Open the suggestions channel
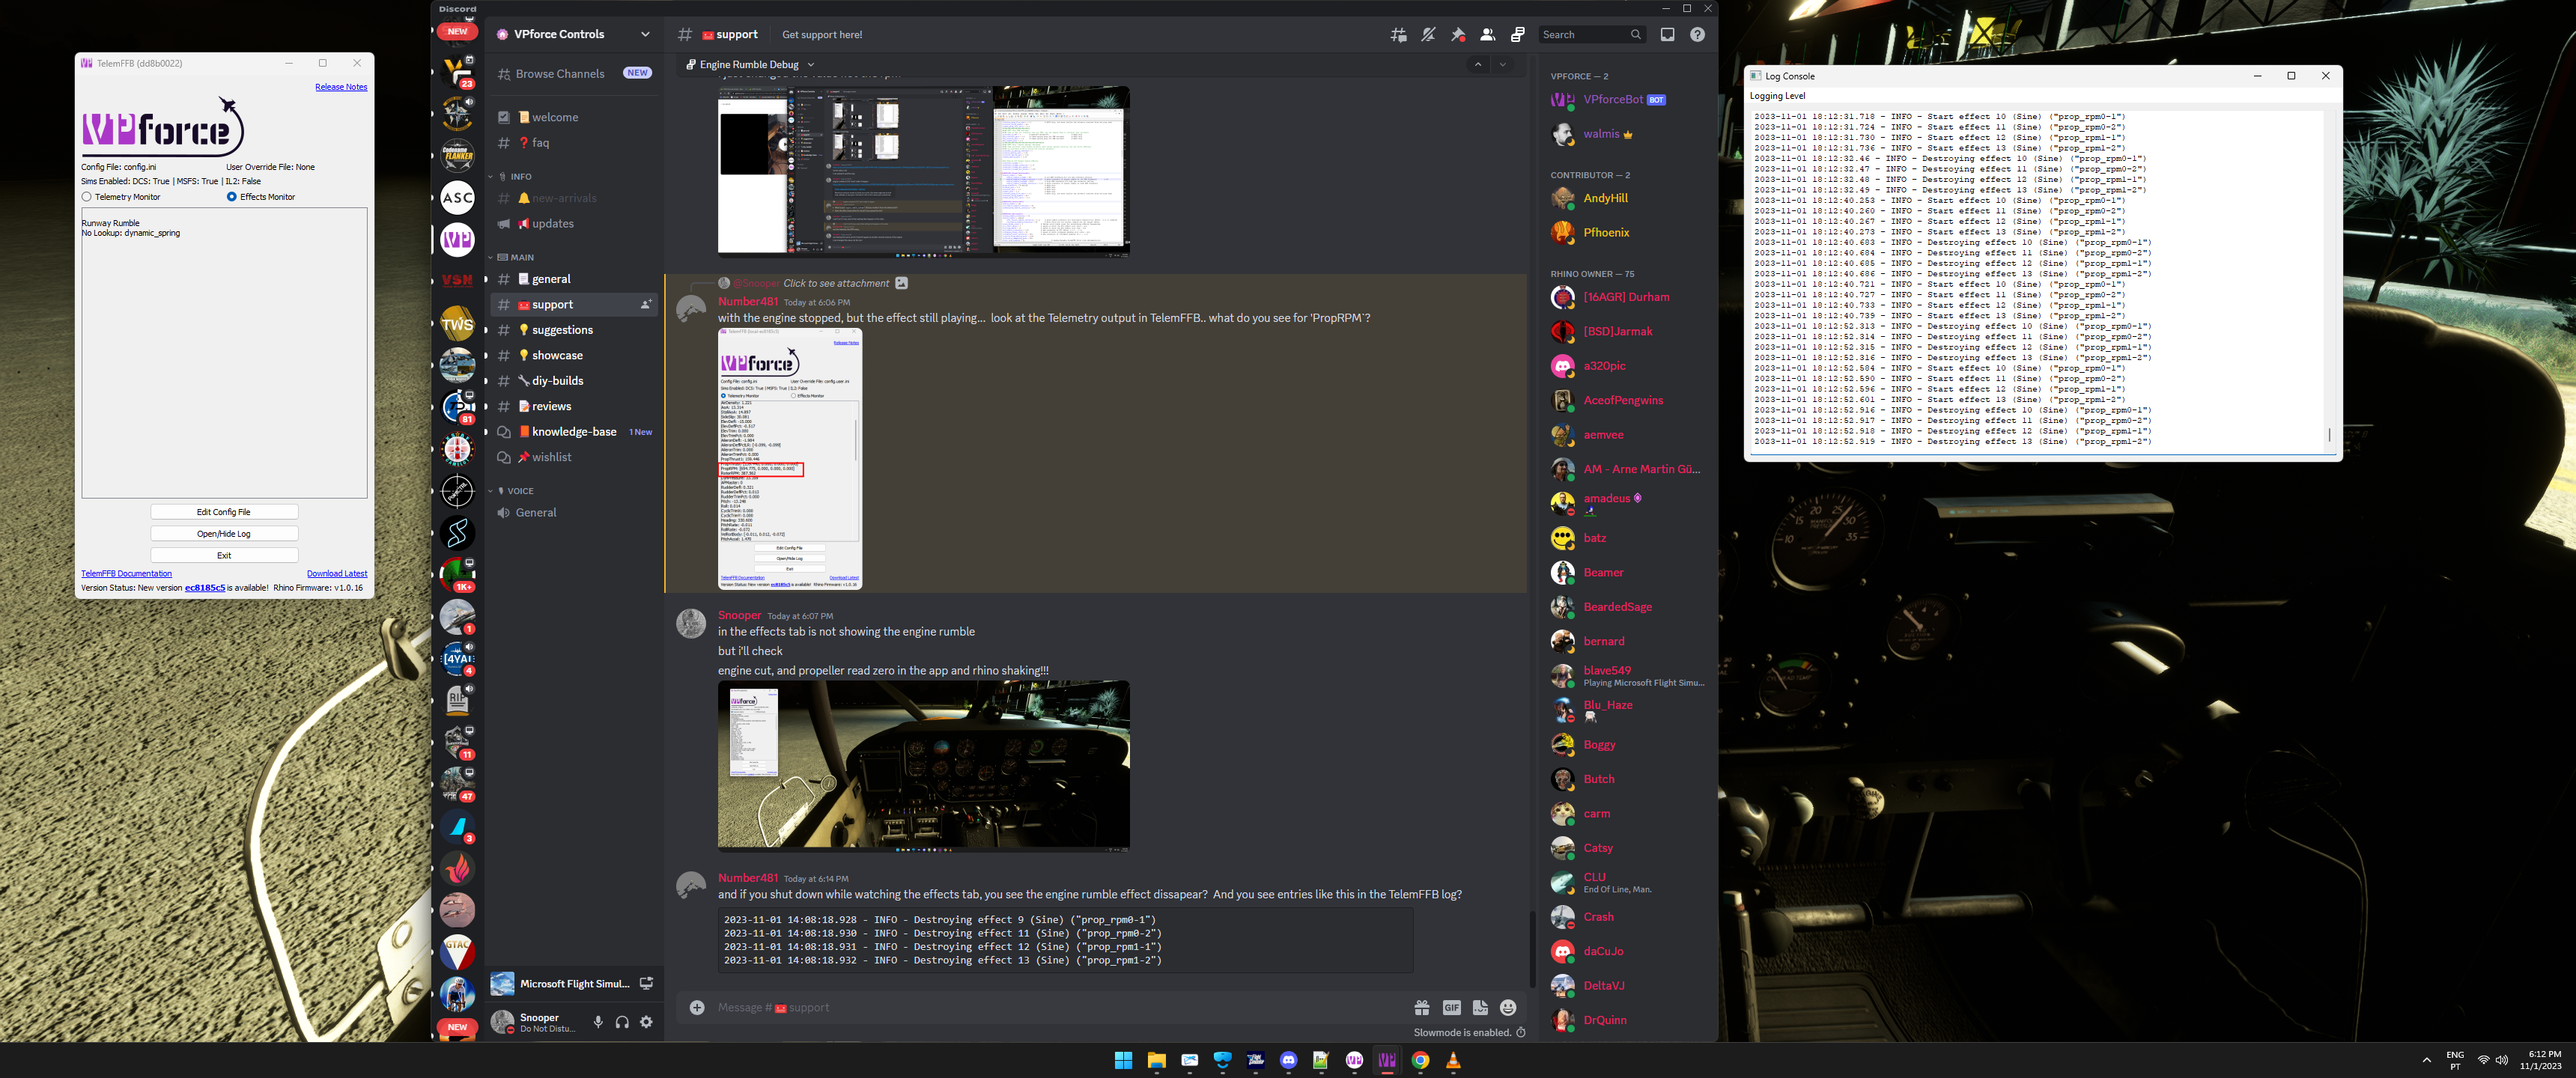 click(x=562, y=330)
